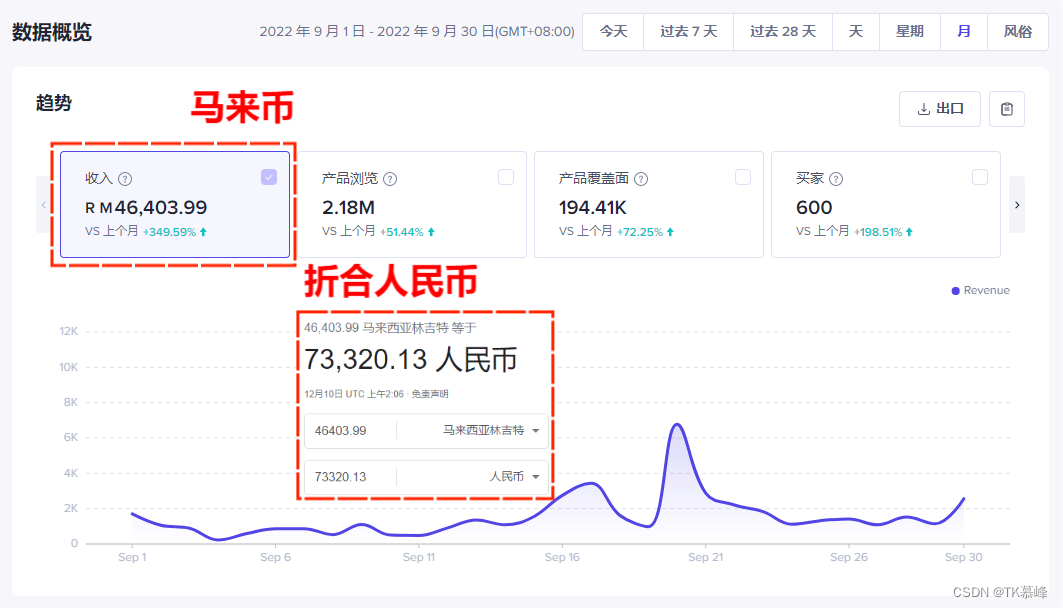Screen dimensions: 1063x608
Task: Switch to the 天 view tab
Action: [x=855, y=31]
